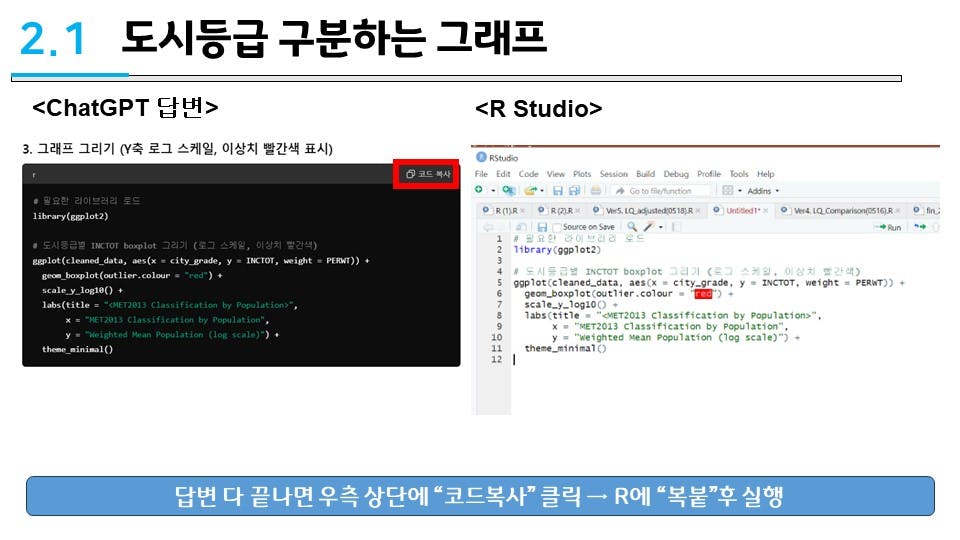Click the editor back navigation arrow
The width and height of the screenshot is (960, 540).
[488, 227]
